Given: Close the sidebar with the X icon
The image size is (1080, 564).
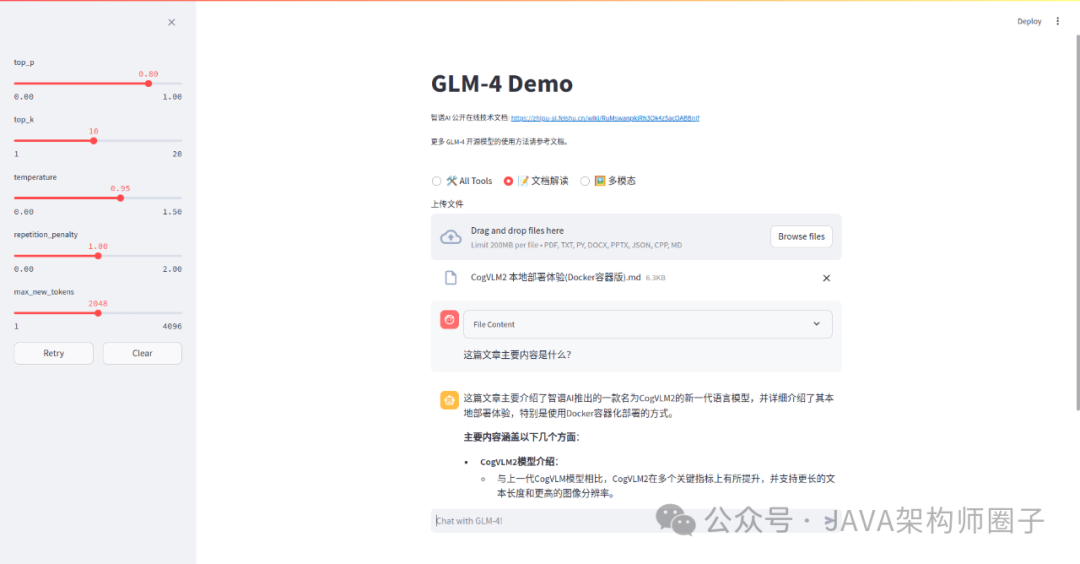Looking at the screenshot, I should (172, 22).
